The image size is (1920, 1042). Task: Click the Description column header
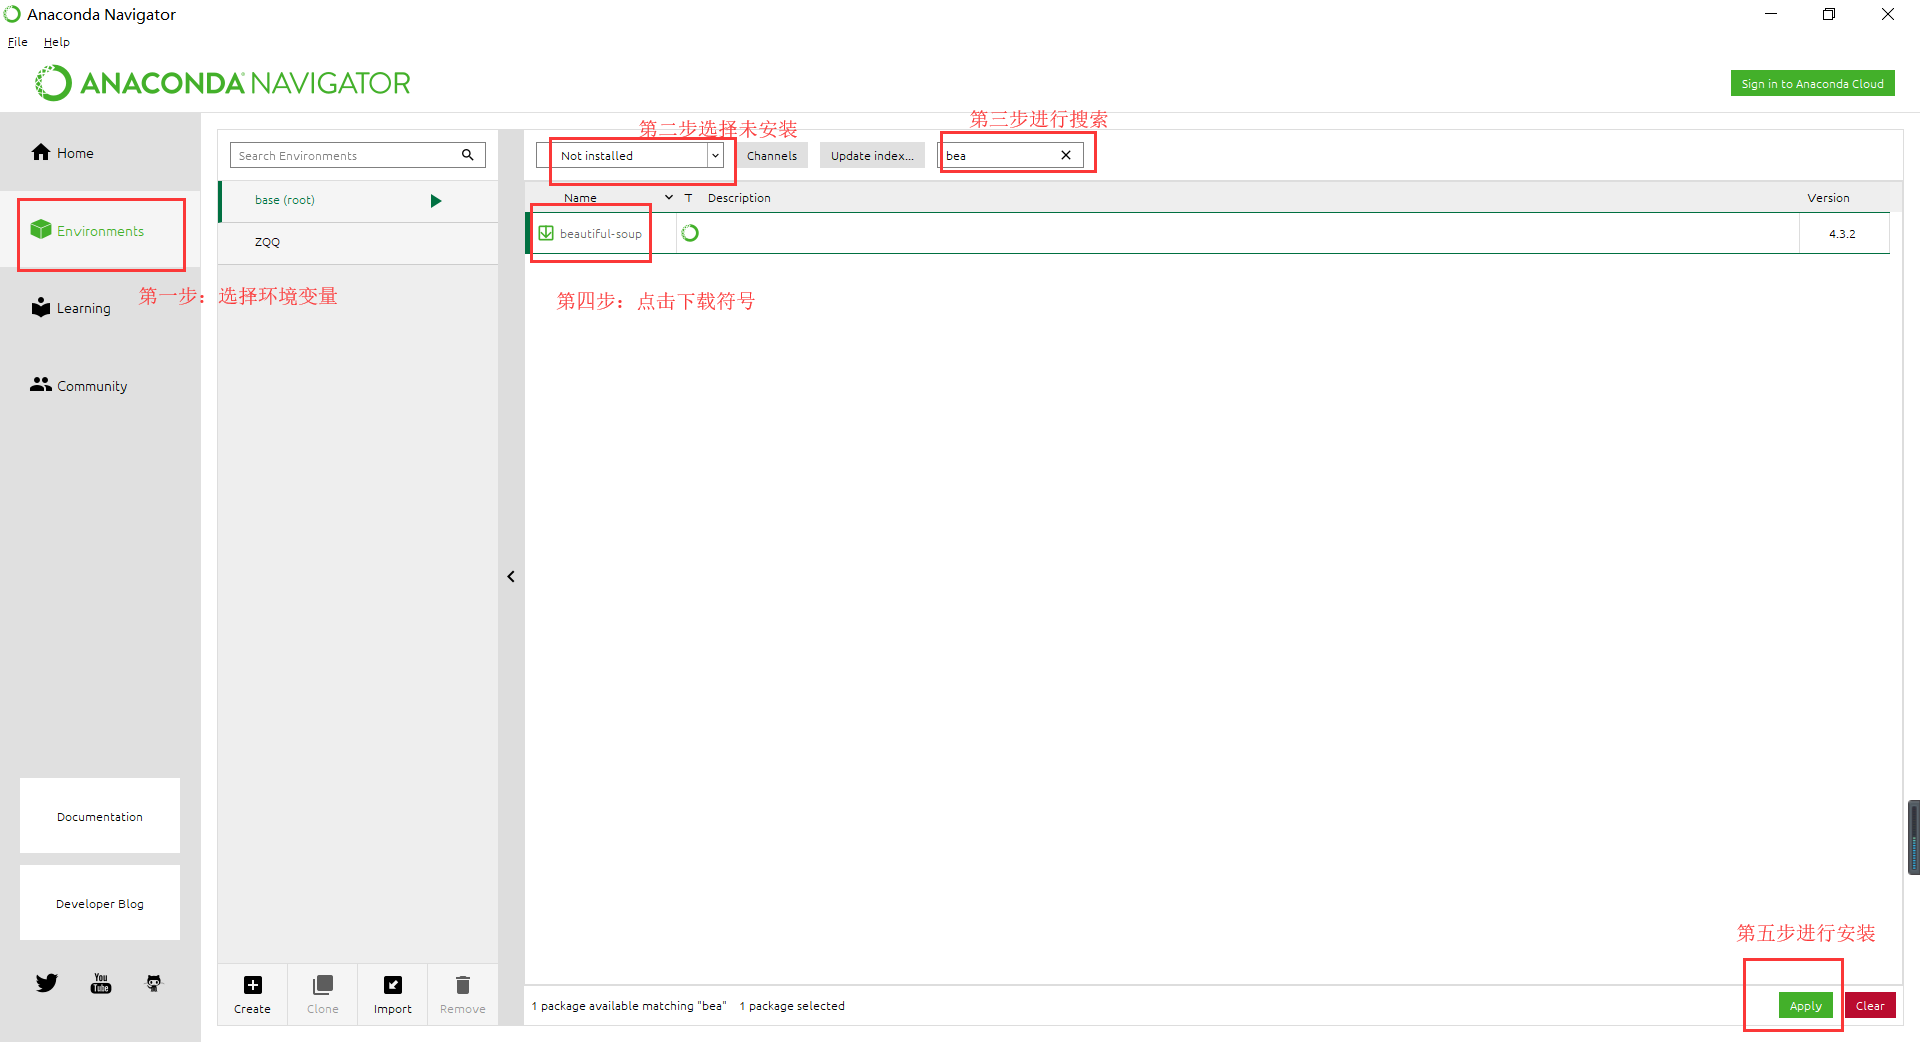click(739, 198)
